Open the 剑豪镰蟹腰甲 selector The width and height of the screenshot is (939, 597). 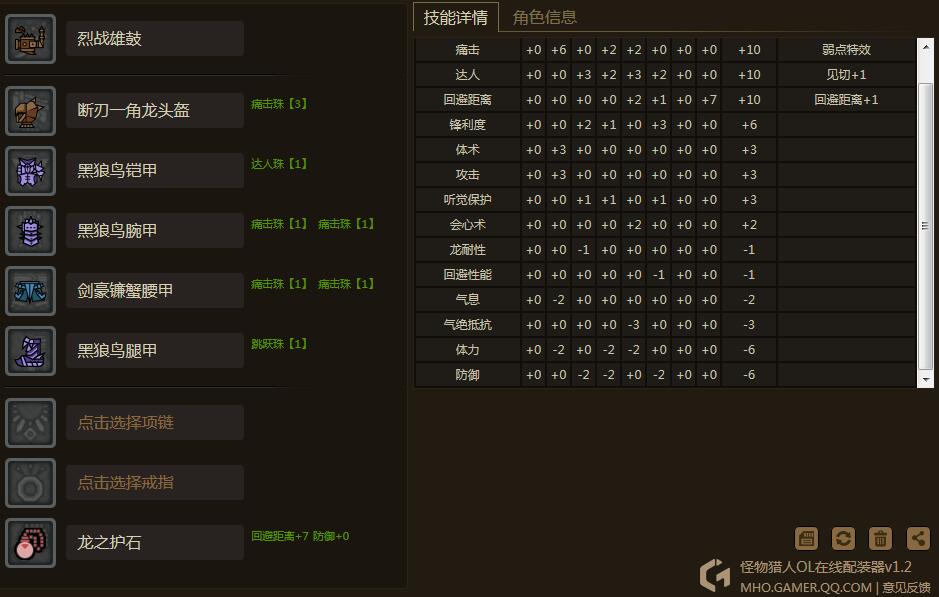155,290
